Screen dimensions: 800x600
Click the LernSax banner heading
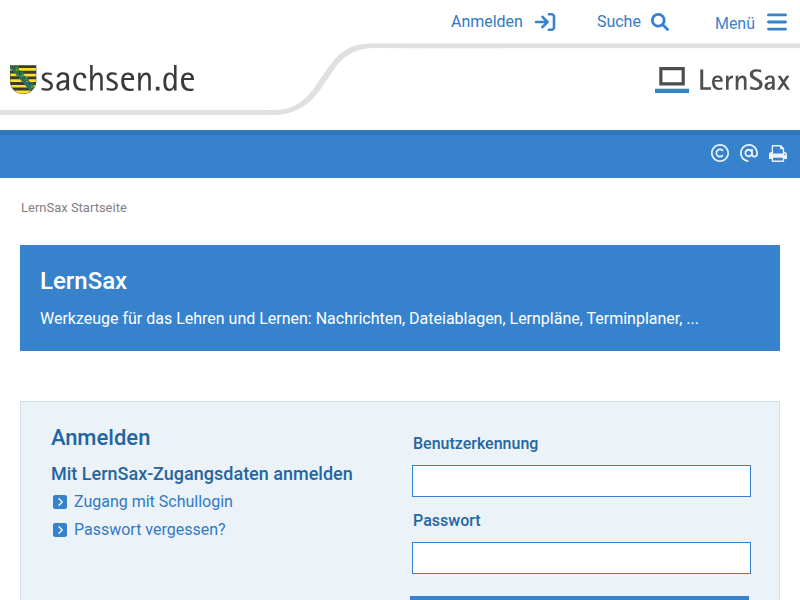[84, 281]
